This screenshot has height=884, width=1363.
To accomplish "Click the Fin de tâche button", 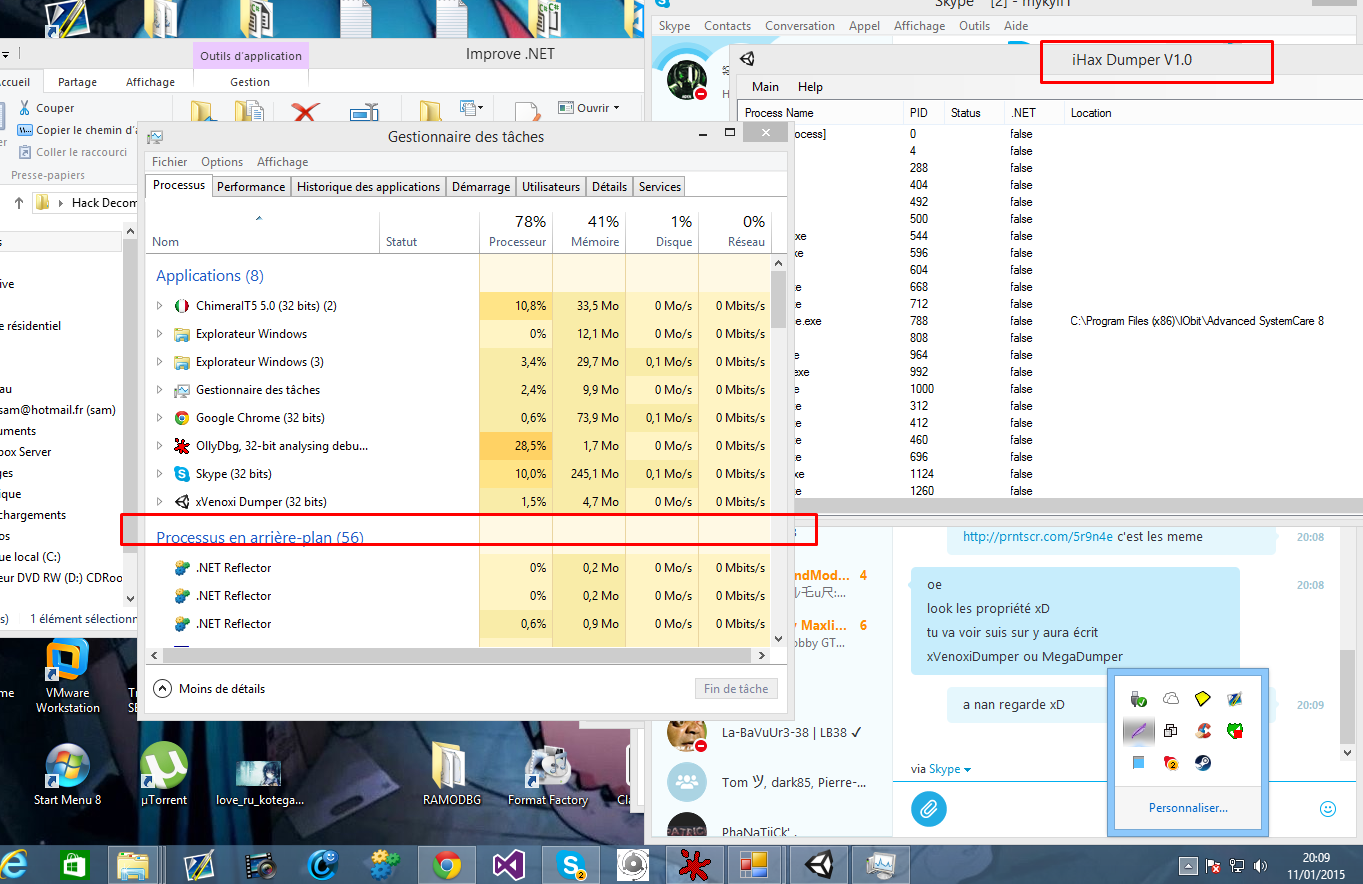I will (x=736, y=689).
